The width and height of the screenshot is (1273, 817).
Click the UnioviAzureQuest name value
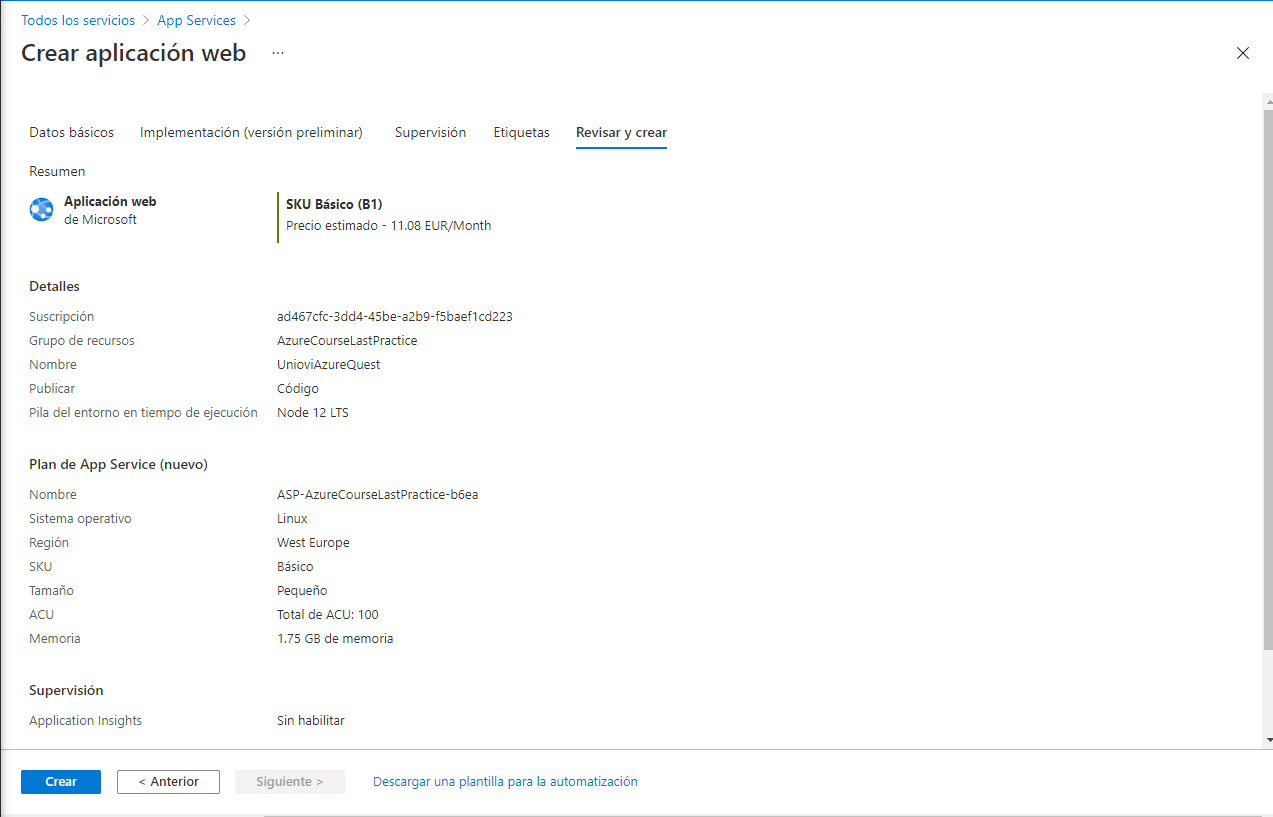pyautogui.click(x=329, y=364)
